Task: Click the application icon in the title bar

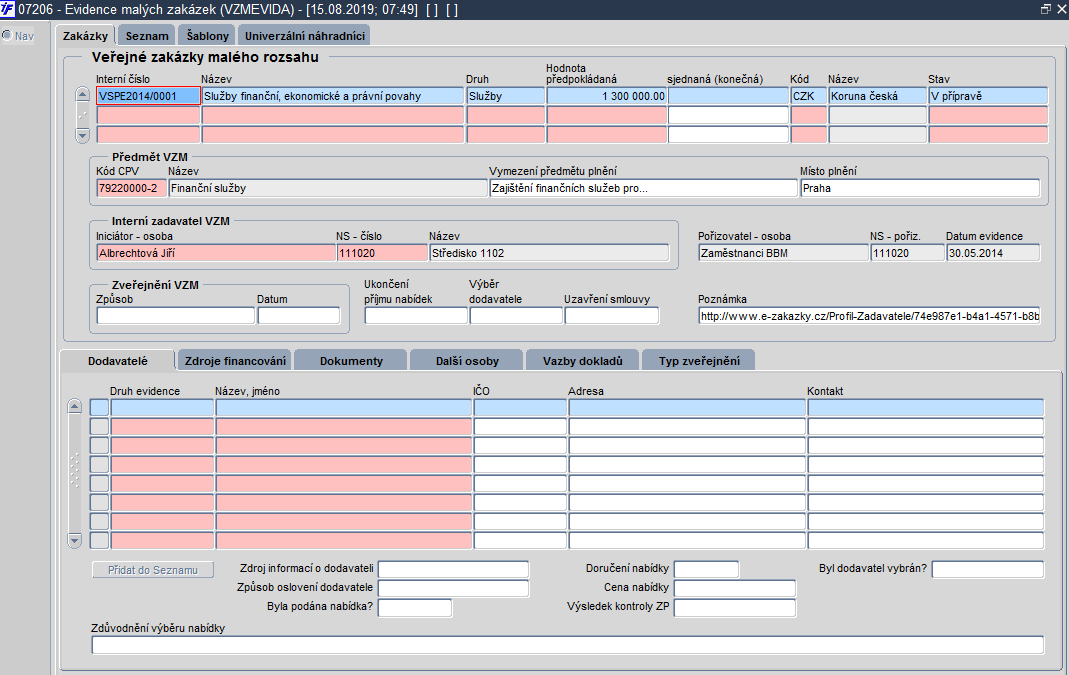Action: (x=7, y=10)
